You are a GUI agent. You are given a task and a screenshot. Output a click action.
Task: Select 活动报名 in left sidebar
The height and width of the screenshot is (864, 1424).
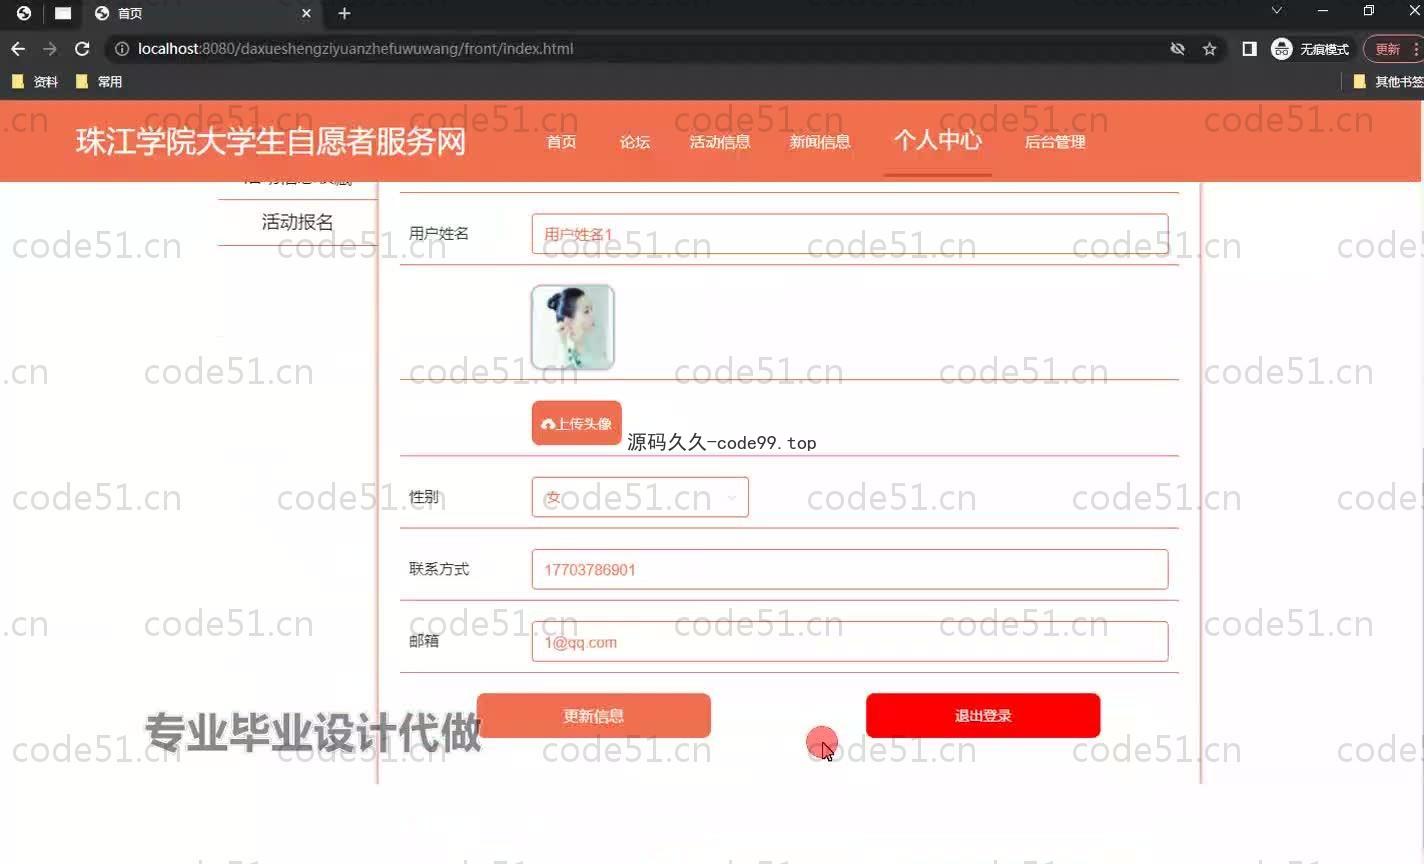297,222
